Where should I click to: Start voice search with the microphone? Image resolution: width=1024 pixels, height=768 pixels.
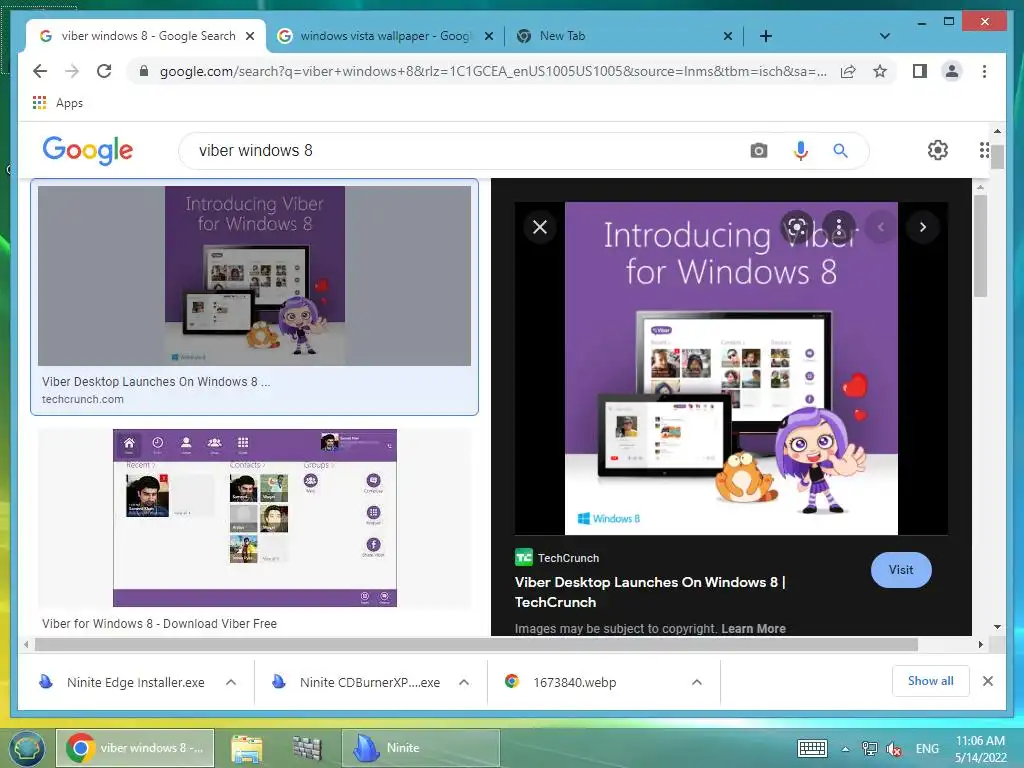coord(800,151)
